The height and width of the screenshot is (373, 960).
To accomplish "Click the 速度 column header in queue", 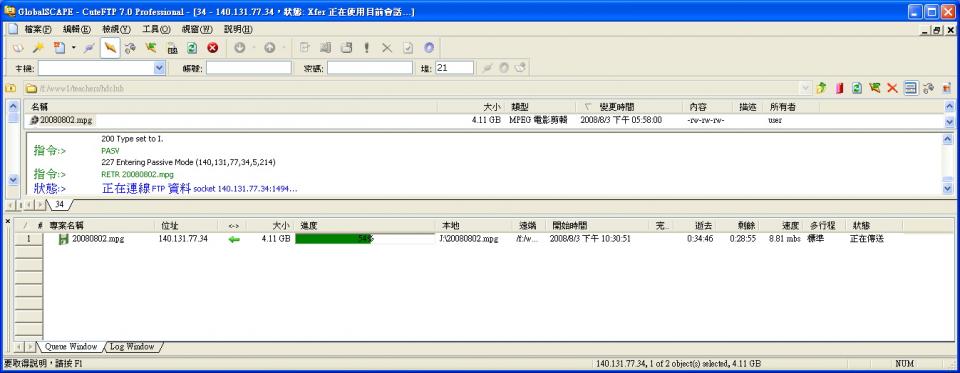I will (x=784, y=226).
